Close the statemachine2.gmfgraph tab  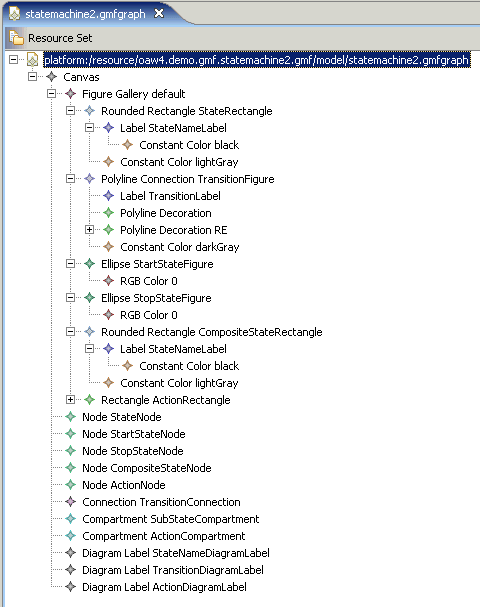click(159, 14)
